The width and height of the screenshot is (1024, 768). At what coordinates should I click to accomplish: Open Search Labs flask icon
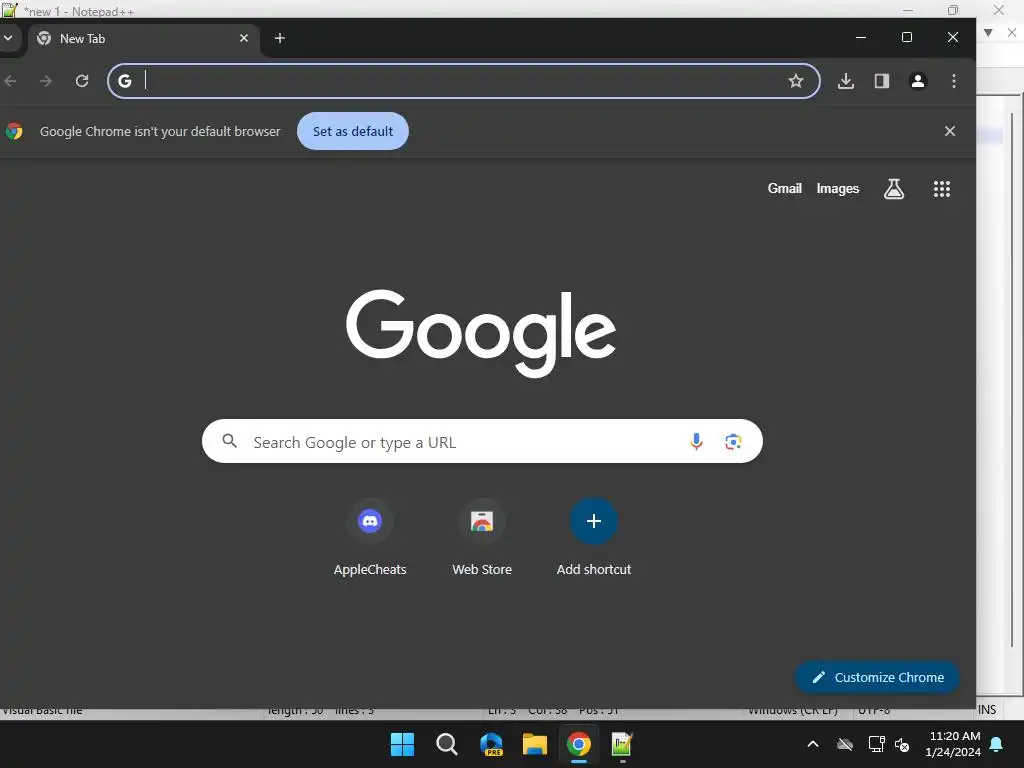[x=893, y=189]
